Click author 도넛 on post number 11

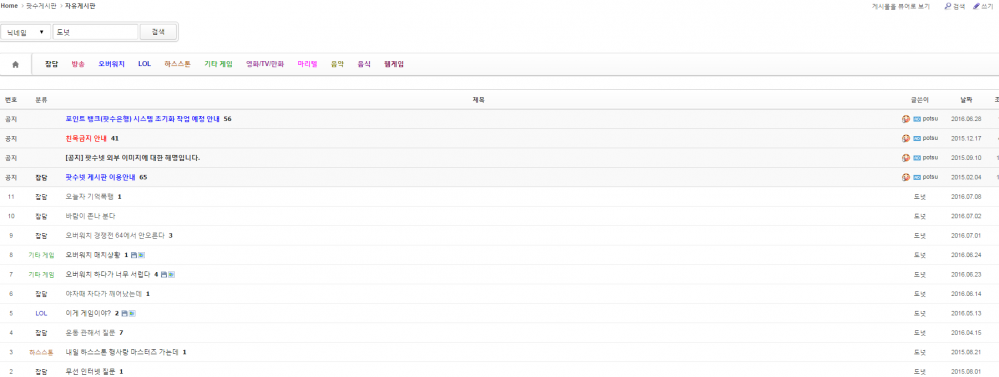[x=919, y=197]
